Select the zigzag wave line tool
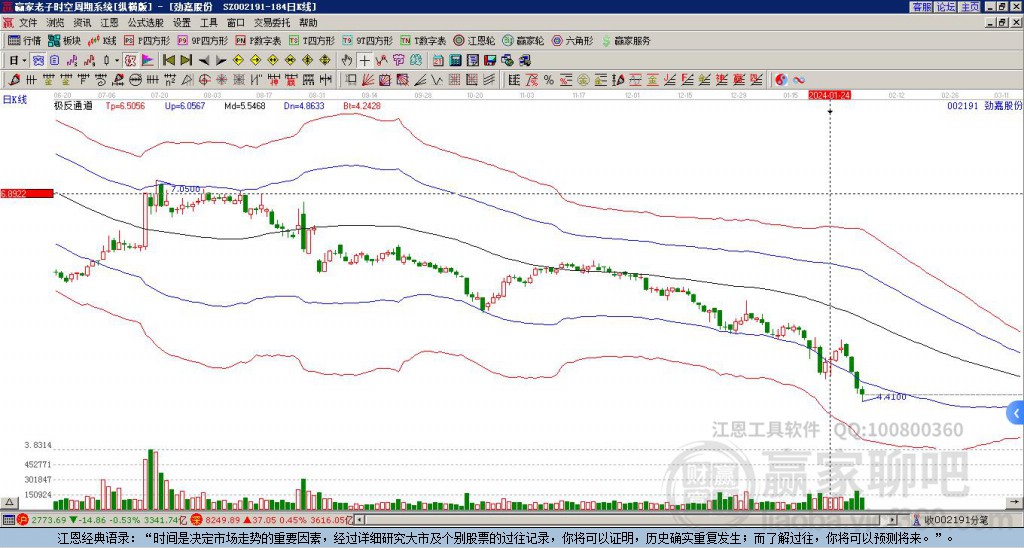The height and width of the screenshot is (548, 1024). [x=436, y=80]
